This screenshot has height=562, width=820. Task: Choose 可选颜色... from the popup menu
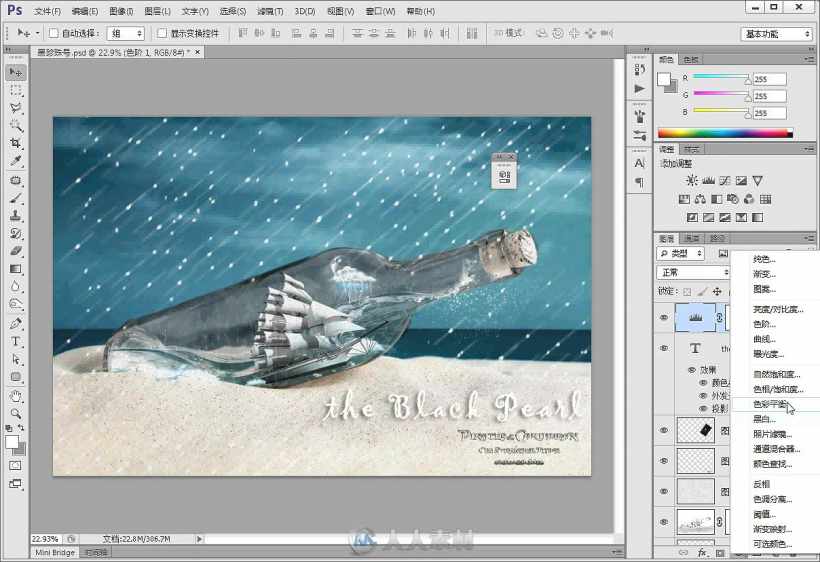772,544
